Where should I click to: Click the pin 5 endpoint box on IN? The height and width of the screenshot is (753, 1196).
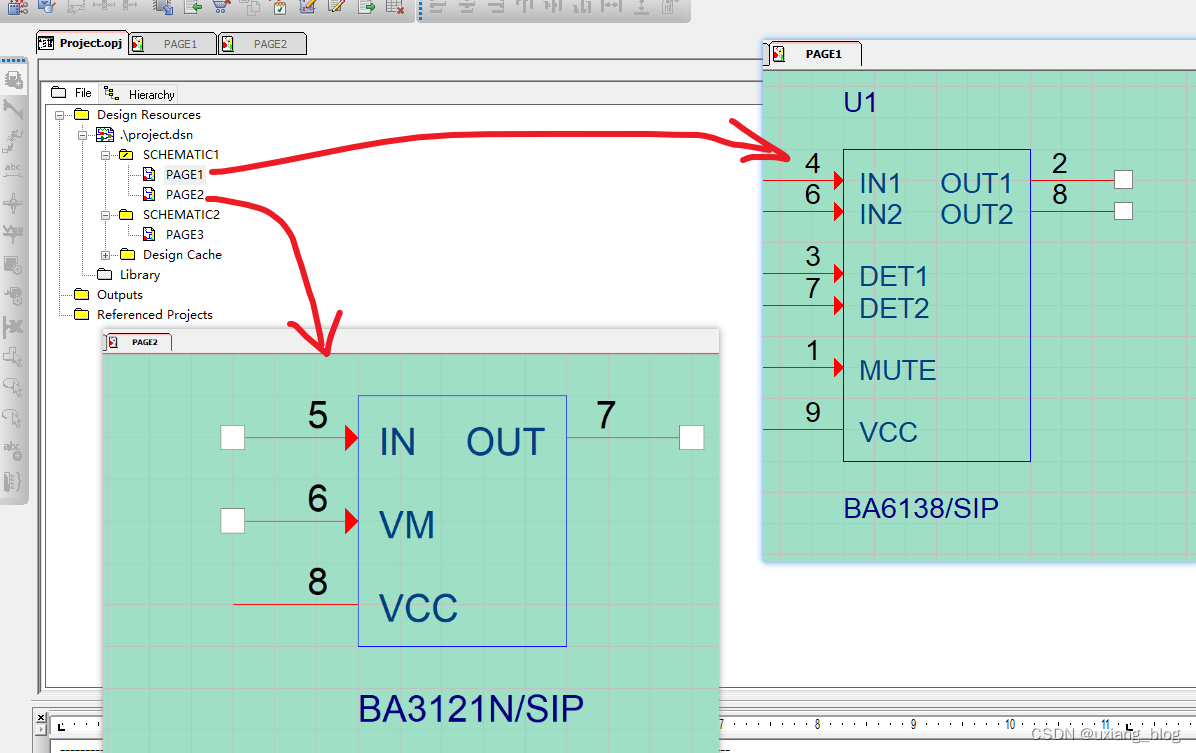point(233,438)
